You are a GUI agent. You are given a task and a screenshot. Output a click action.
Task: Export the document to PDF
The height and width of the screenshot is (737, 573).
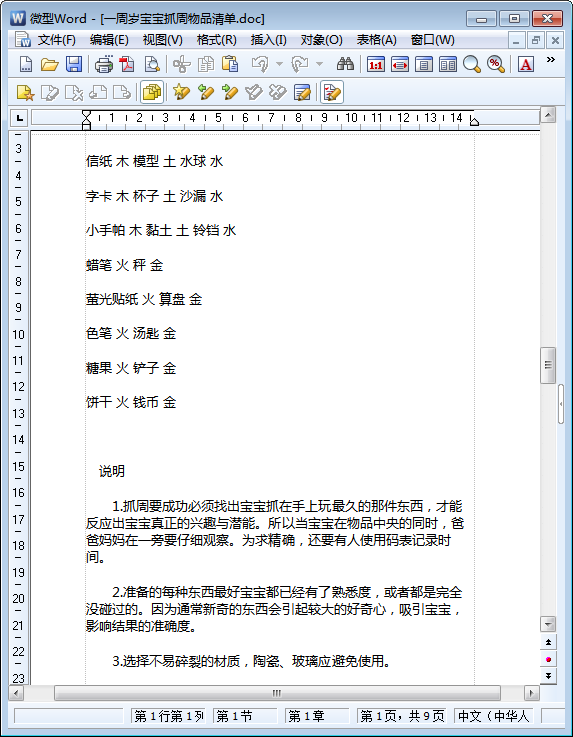point(127,64)
